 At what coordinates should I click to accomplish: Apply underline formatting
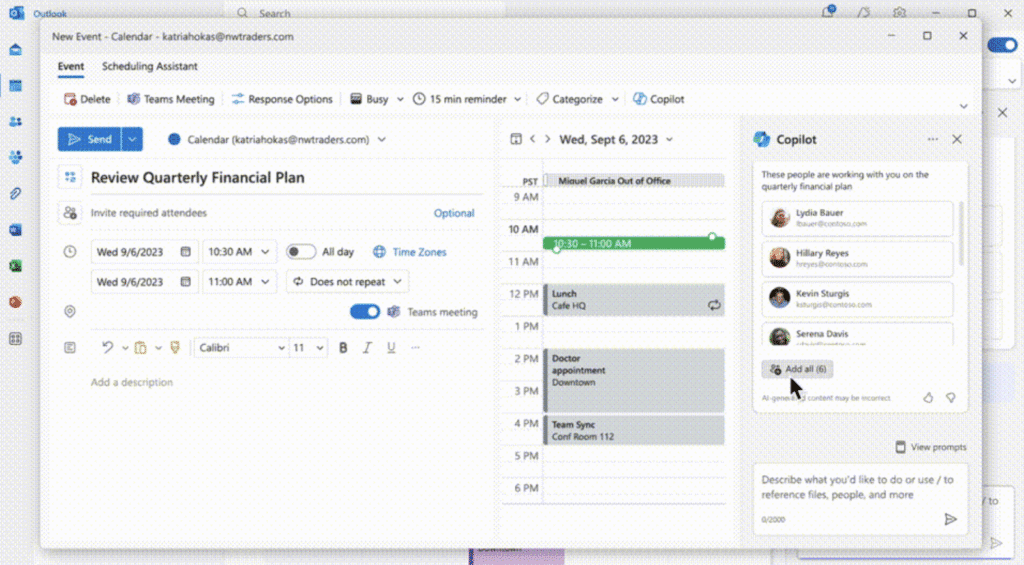[391, 347]
